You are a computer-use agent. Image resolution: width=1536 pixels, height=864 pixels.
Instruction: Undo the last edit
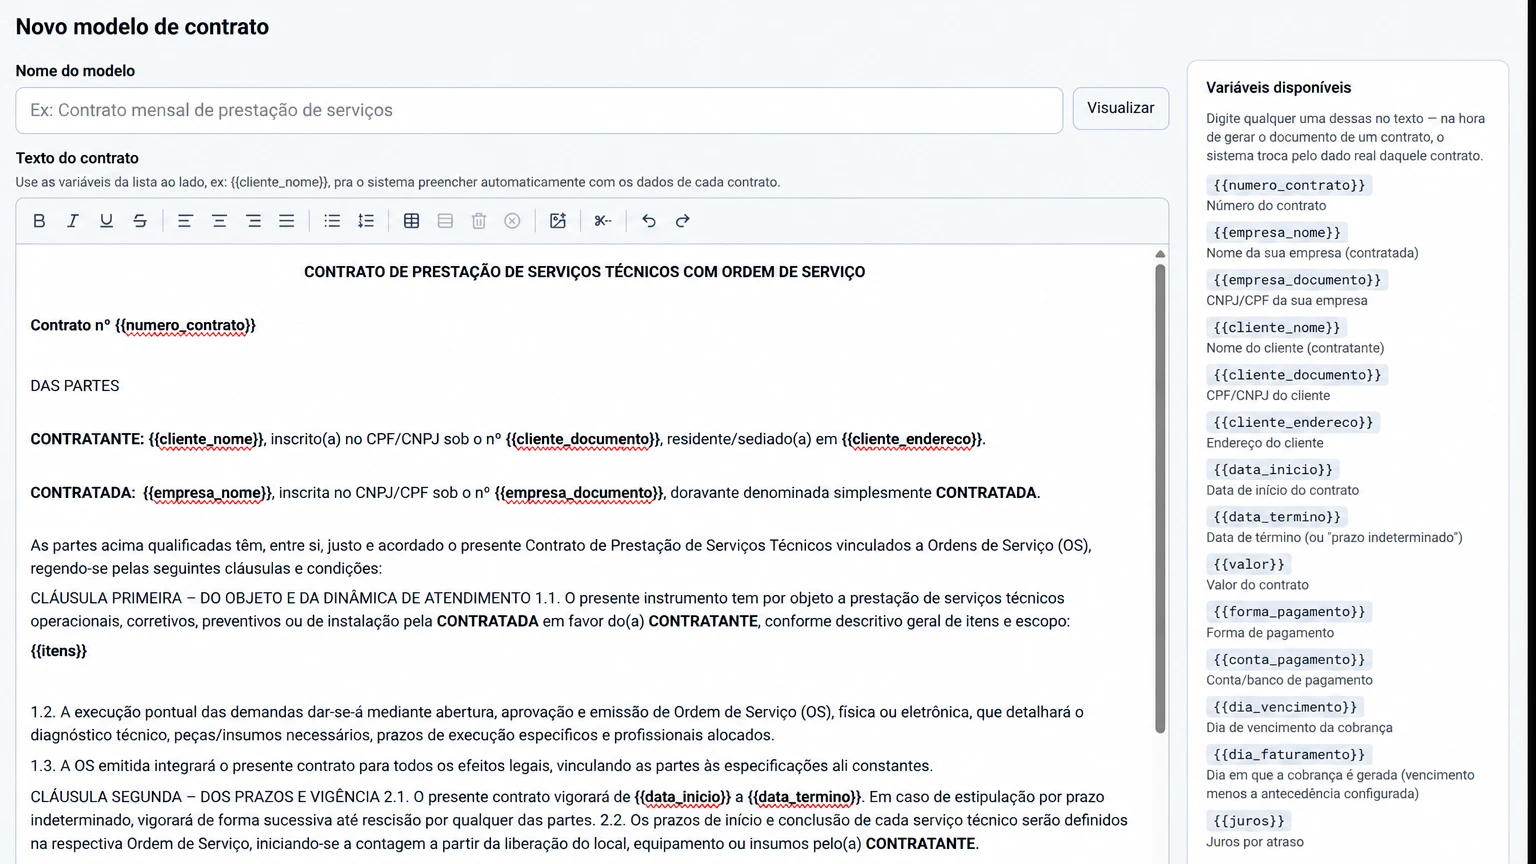tap(649, 221)
